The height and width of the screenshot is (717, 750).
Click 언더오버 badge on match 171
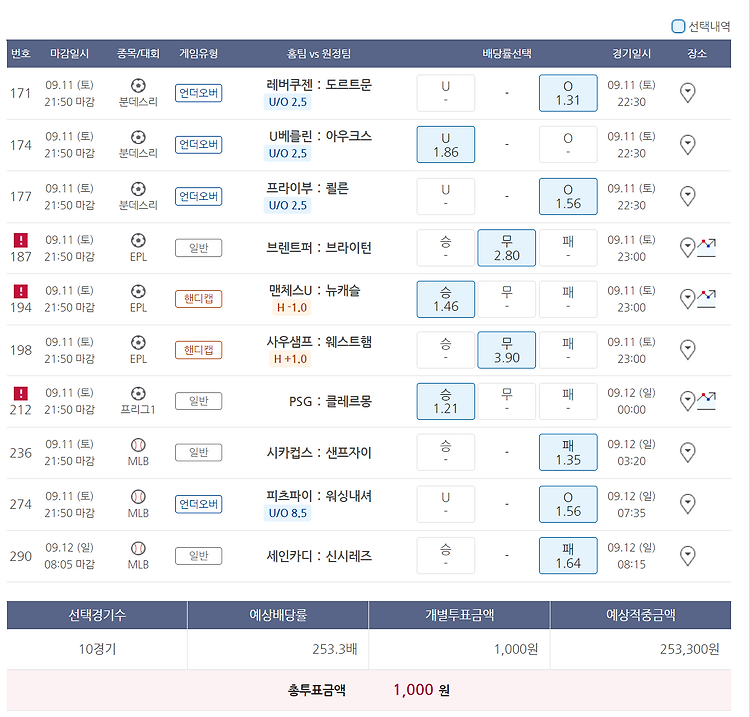199,93
